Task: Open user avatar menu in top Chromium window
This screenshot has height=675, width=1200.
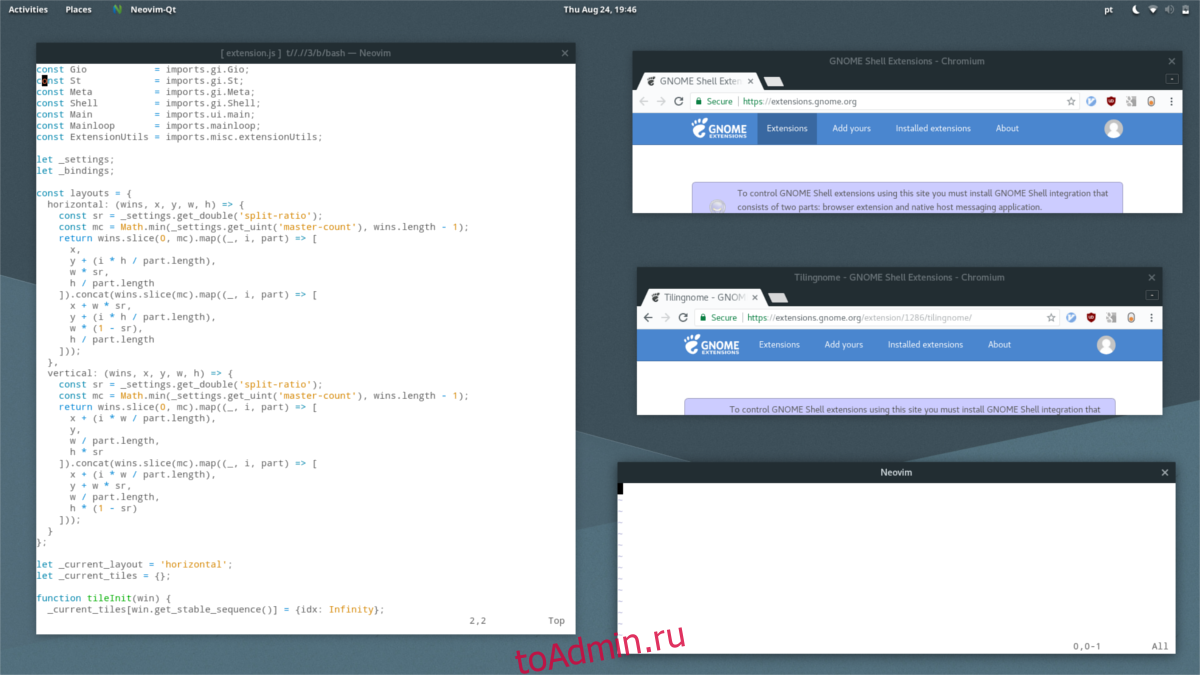Action: pyautogui.click(x=1113, y=128)
